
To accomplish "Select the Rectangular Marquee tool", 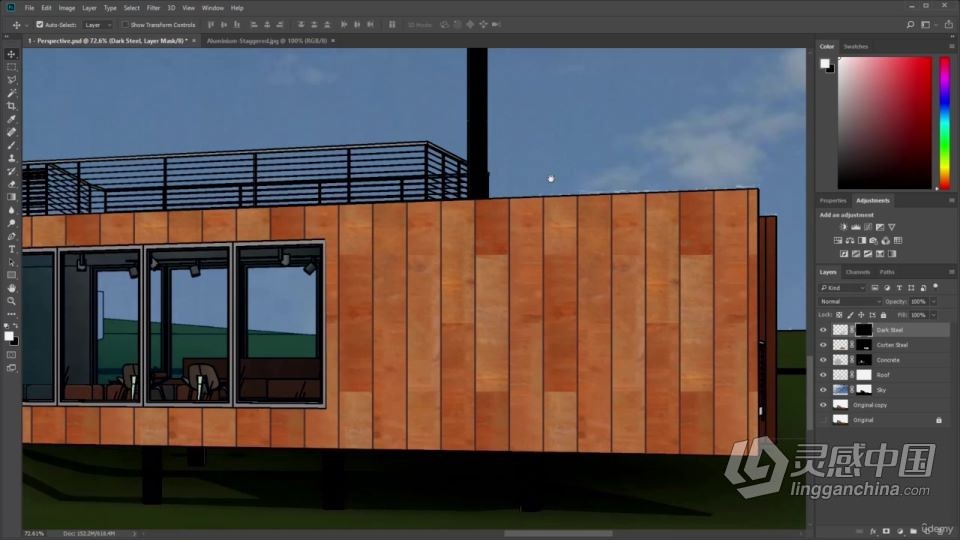I will [x=11, y=67].
